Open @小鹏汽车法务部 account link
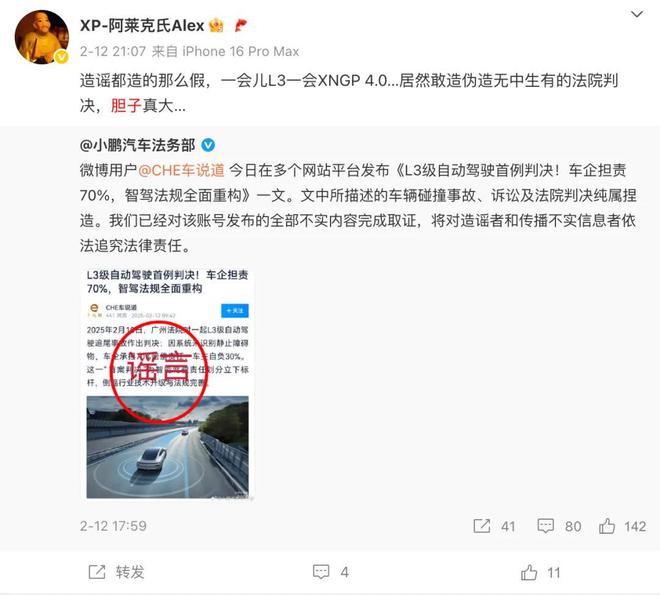This screenshot has height=595, width=660. [137, 145]
